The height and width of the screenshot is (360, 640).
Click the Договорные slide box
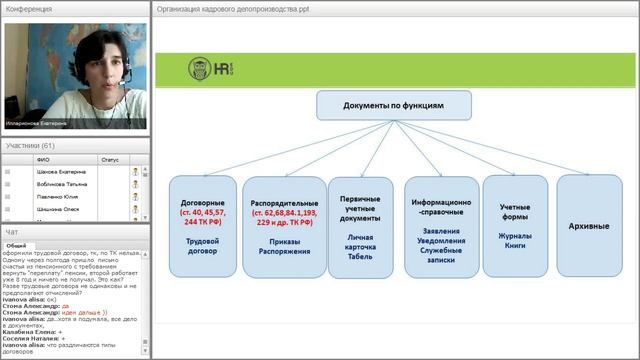coord(203,227)
